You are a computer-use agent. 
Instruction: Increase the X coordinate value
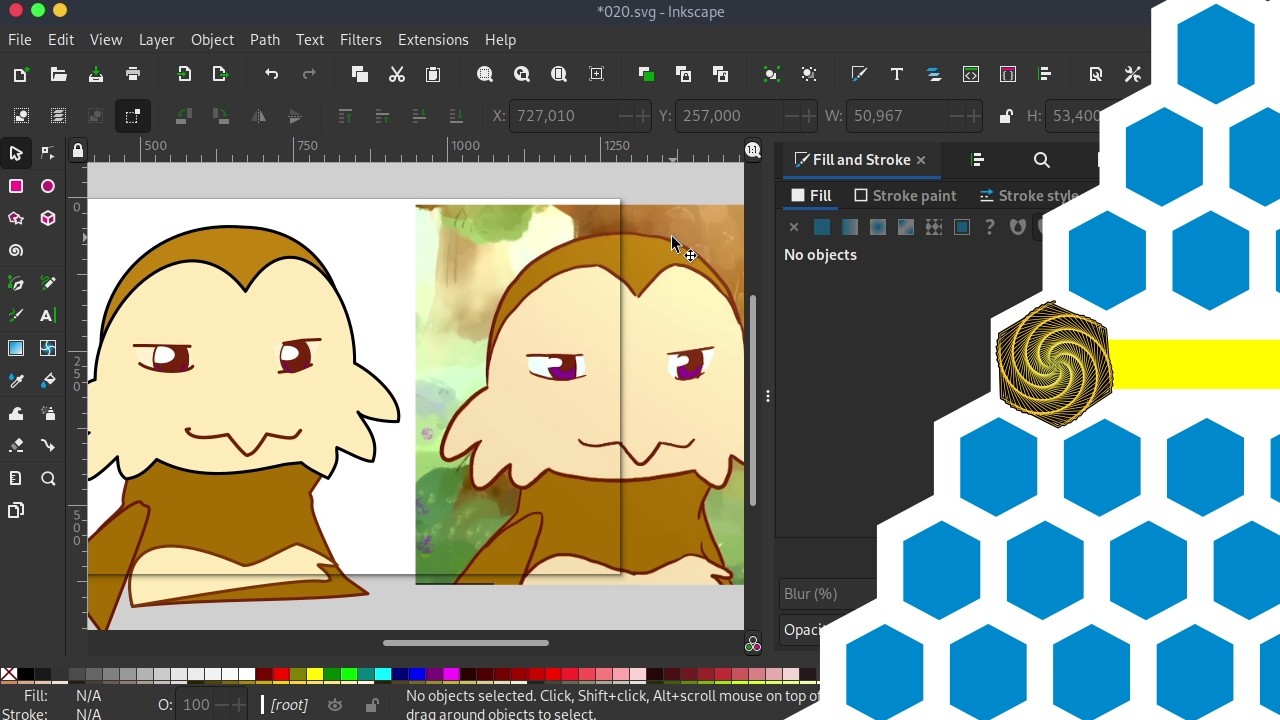click(643, 116)
